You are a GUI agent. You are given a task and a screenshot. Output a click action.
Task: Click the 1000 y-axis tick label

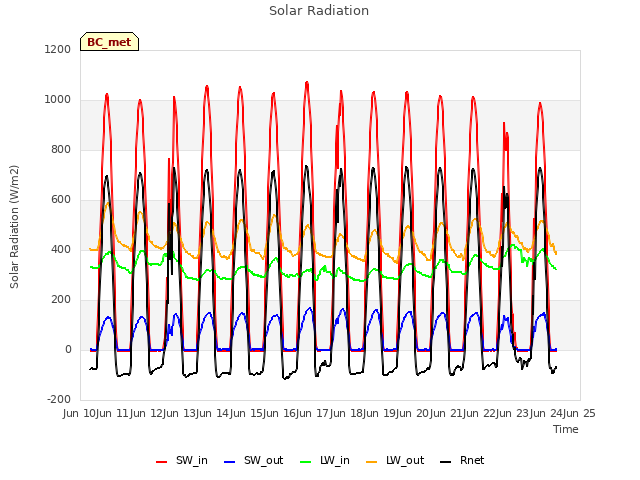tap(58, 100)
